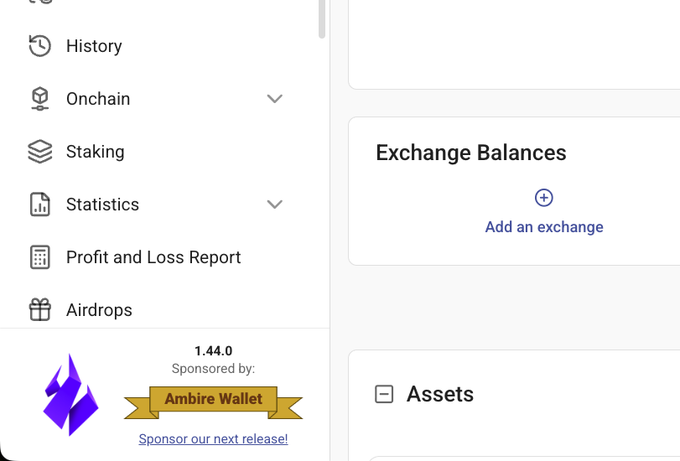
Task: Click the Onchain cube icon
Action: click(40, 98)
